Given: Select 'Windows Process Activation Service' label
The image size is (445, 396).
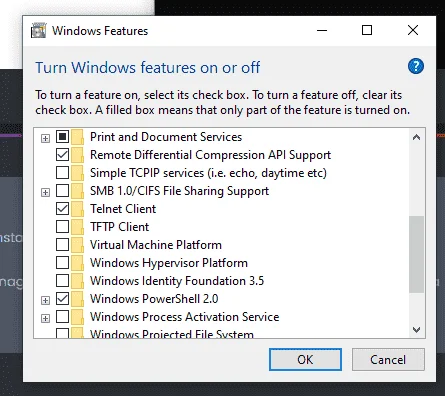Looking at the screenshot, I should coord(185,317).
